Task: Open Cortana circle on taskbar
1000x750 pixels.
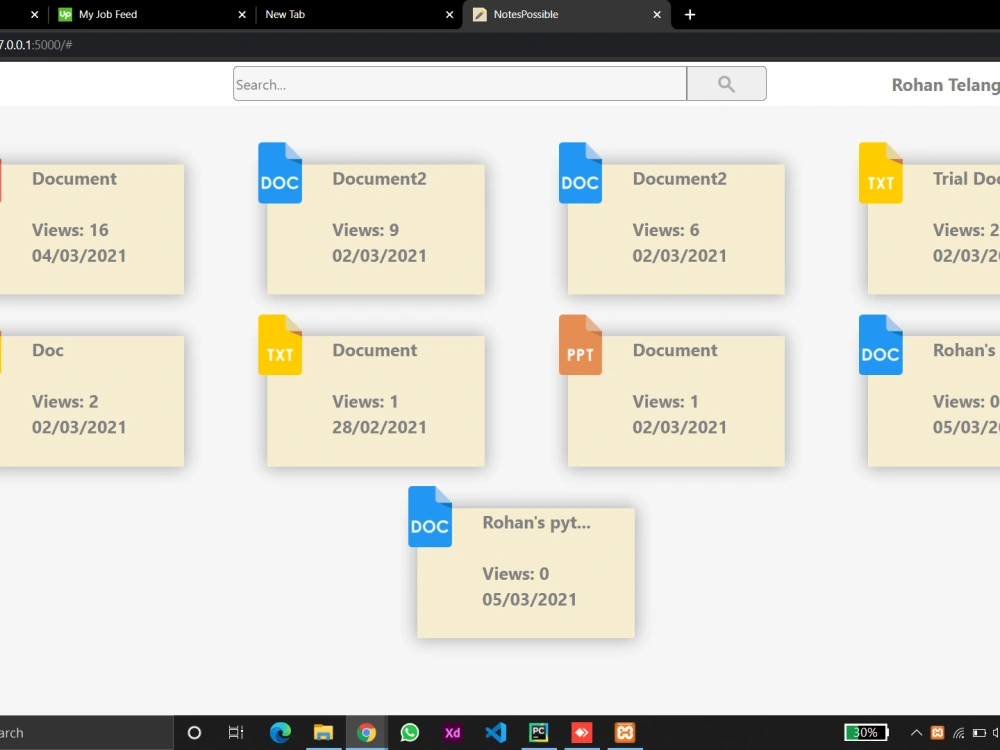Action: coord(195,733)
